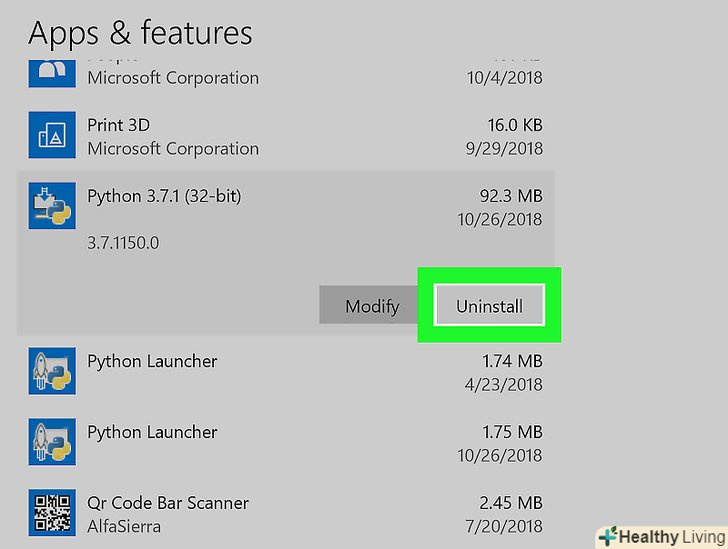Click the Print 3D app icon
Screen dimensions: 728x549
tap(52, 134)
